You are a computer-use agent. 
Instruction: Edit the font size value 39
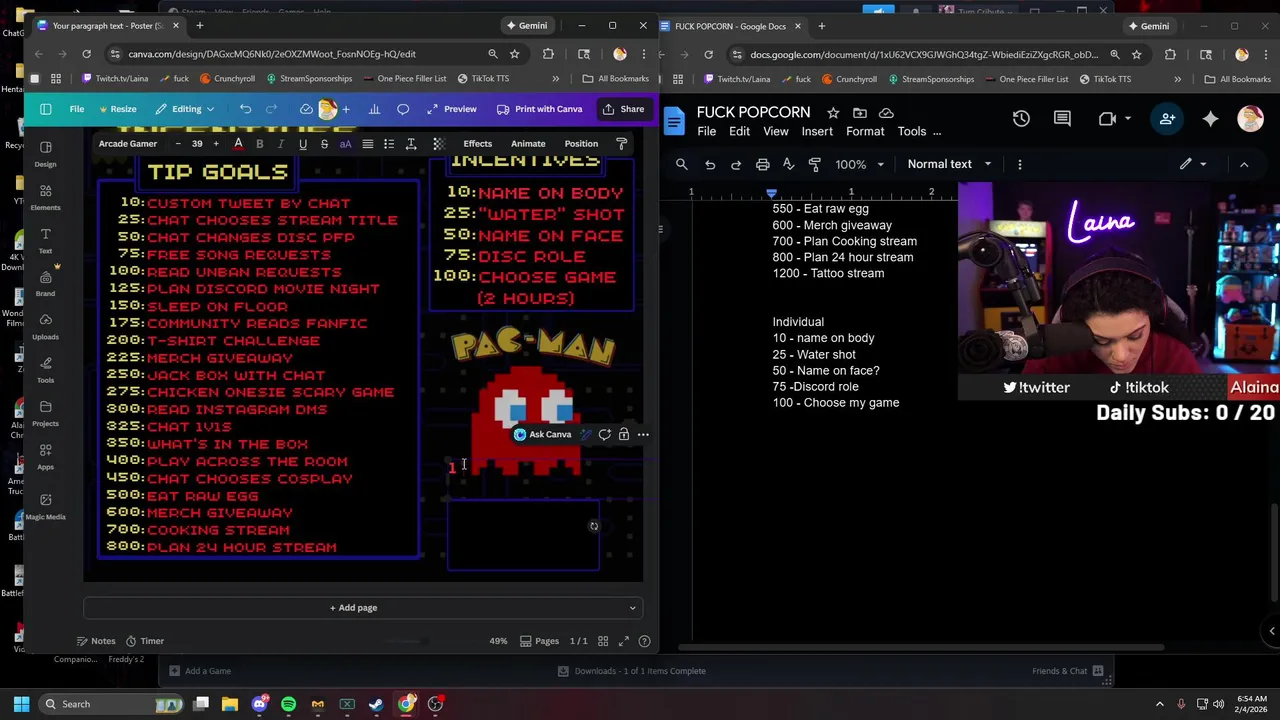click(x=197, y=144)
